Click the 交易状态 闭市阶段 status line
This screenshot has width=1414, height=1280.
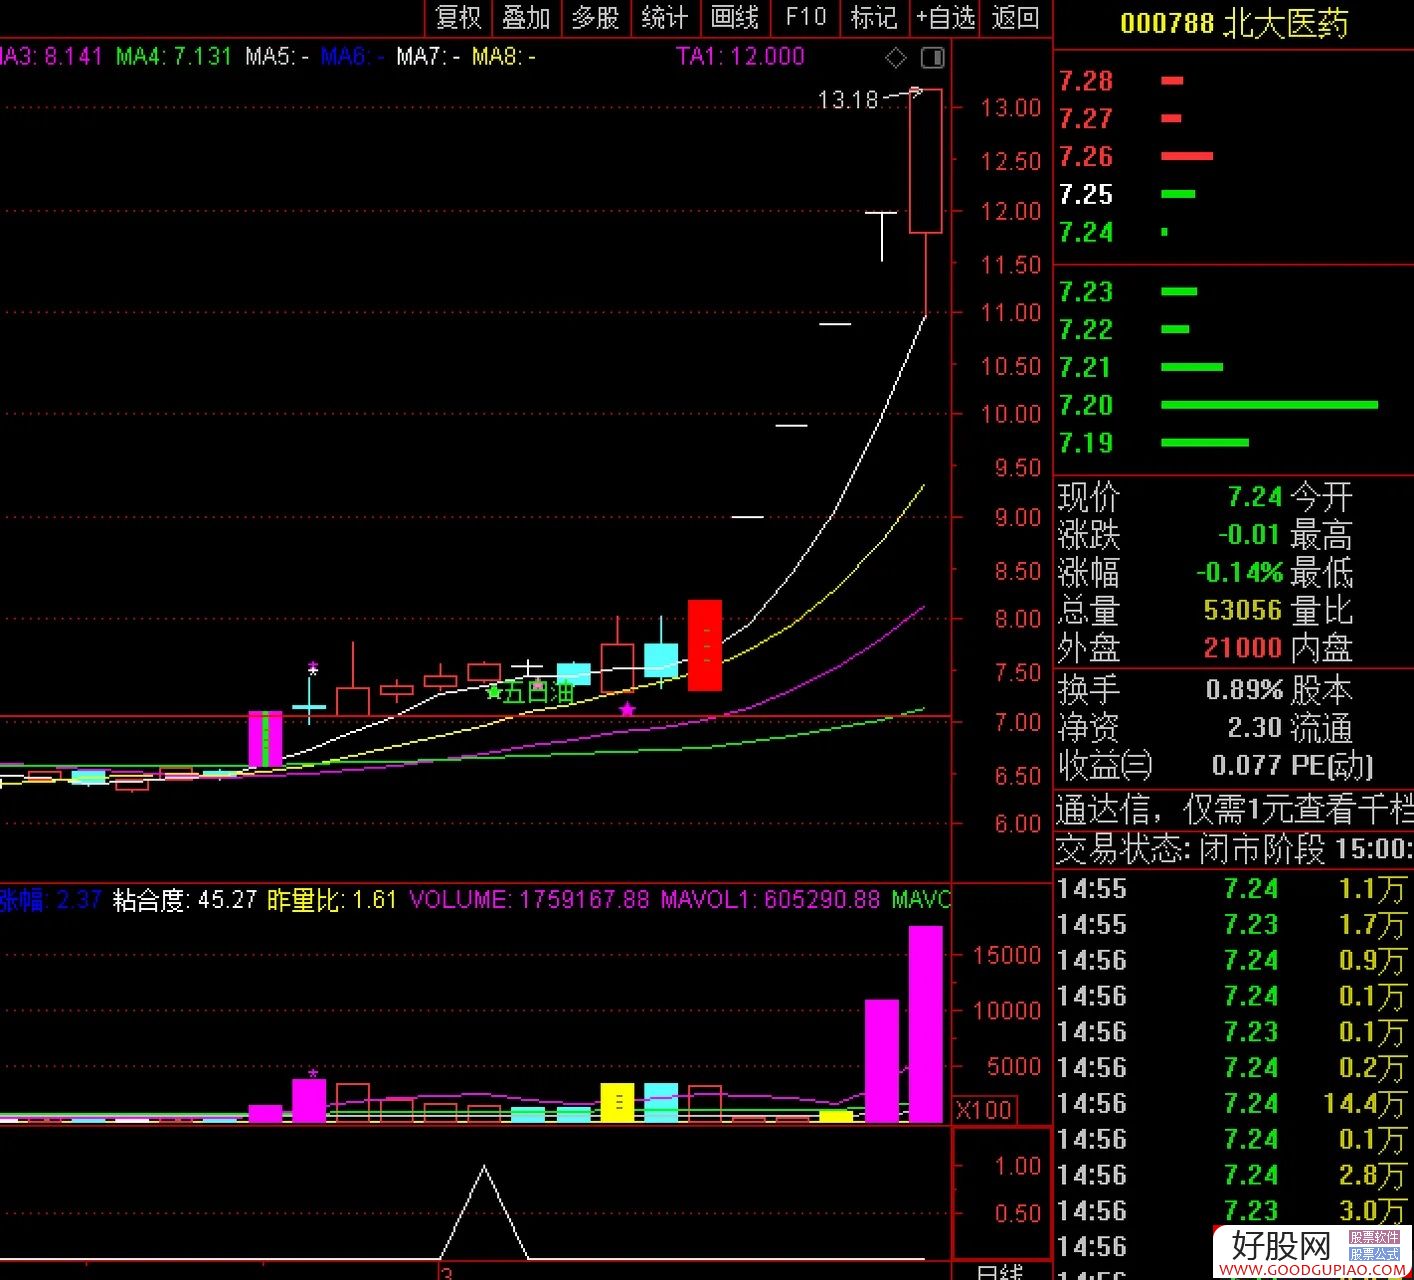(x=1234, y=850)
